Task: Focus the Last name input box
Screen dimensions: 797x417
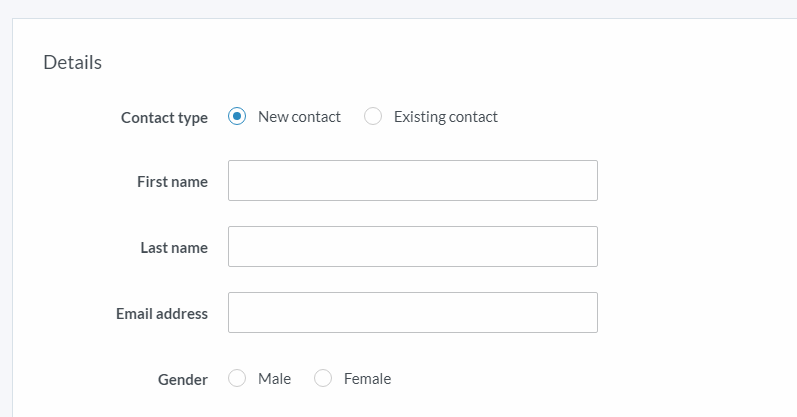Action: (x=412, y=247)
